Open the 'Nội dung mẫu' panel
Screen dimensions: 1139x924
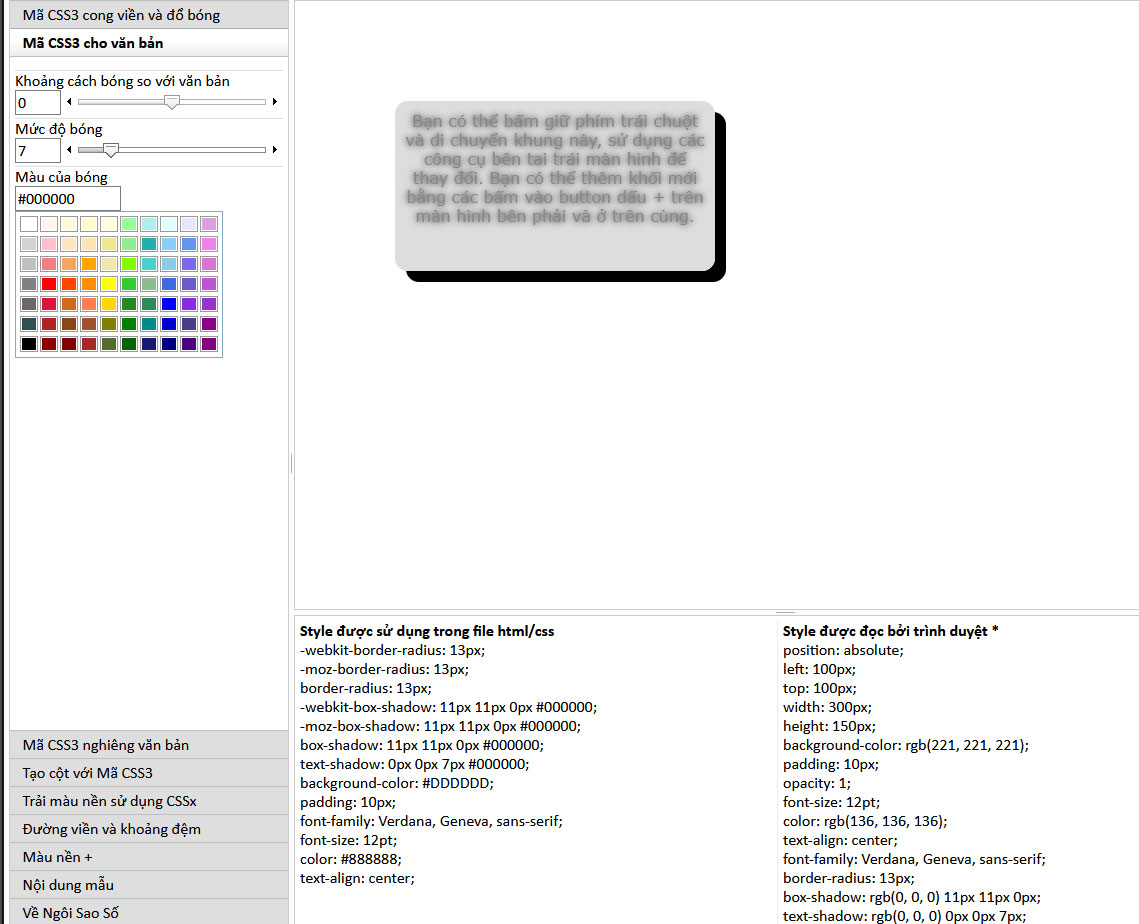pos(149,885)
